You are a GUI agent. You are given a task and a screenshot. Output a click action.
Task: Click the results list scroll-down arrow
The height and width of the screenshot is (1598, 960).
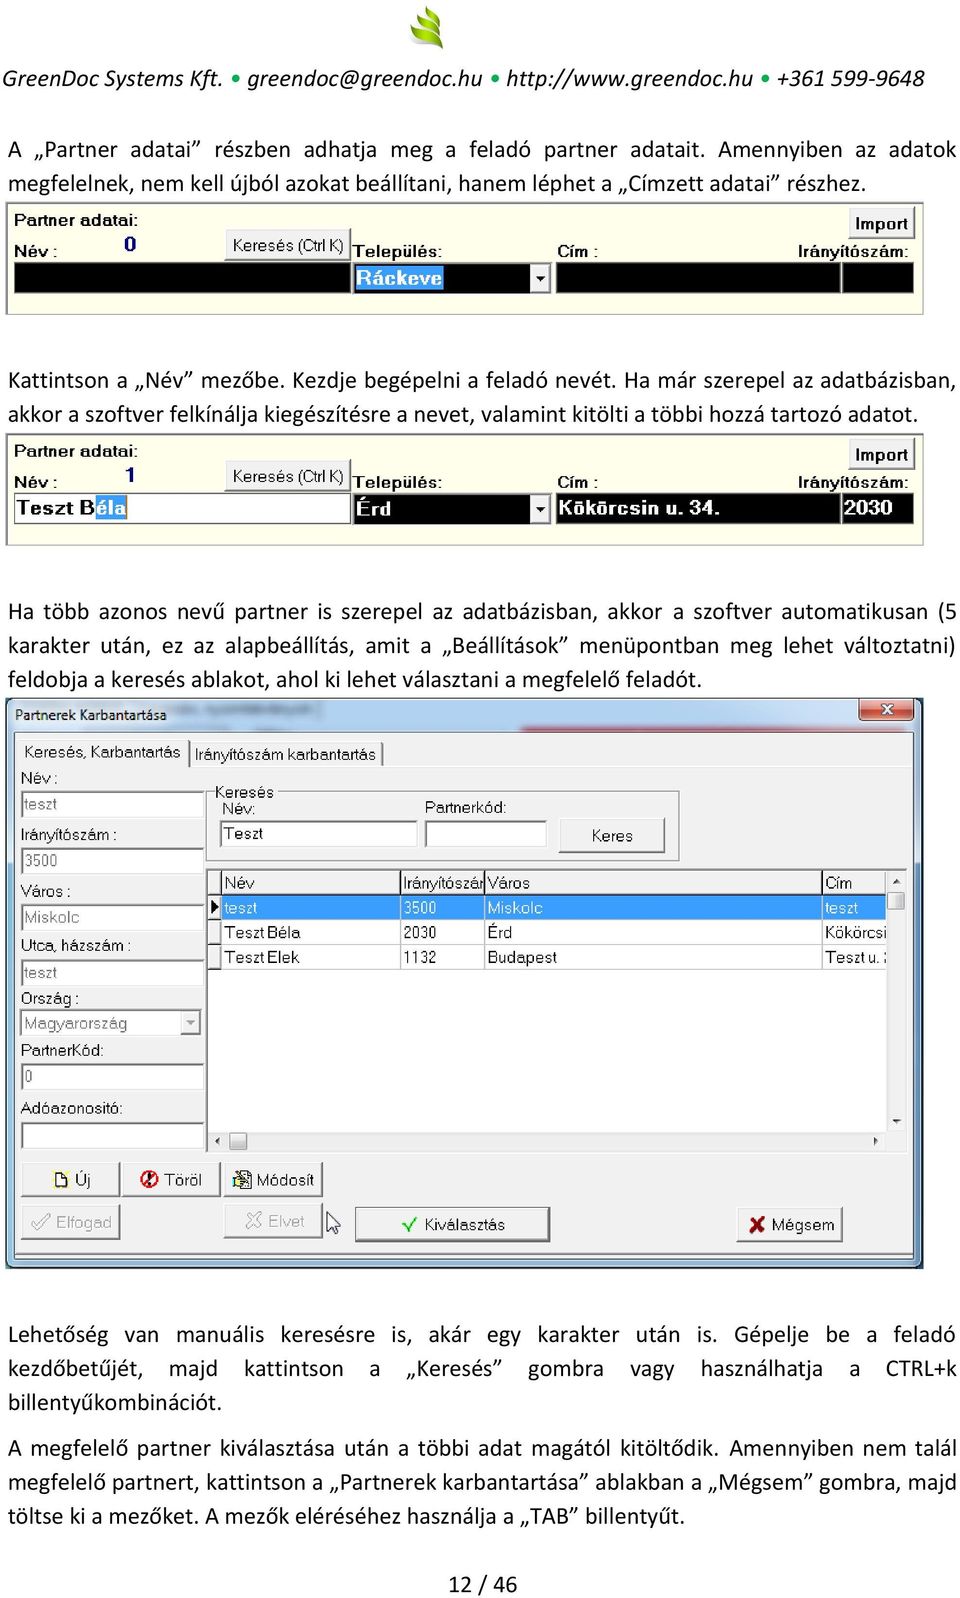tap(896, 1121)
